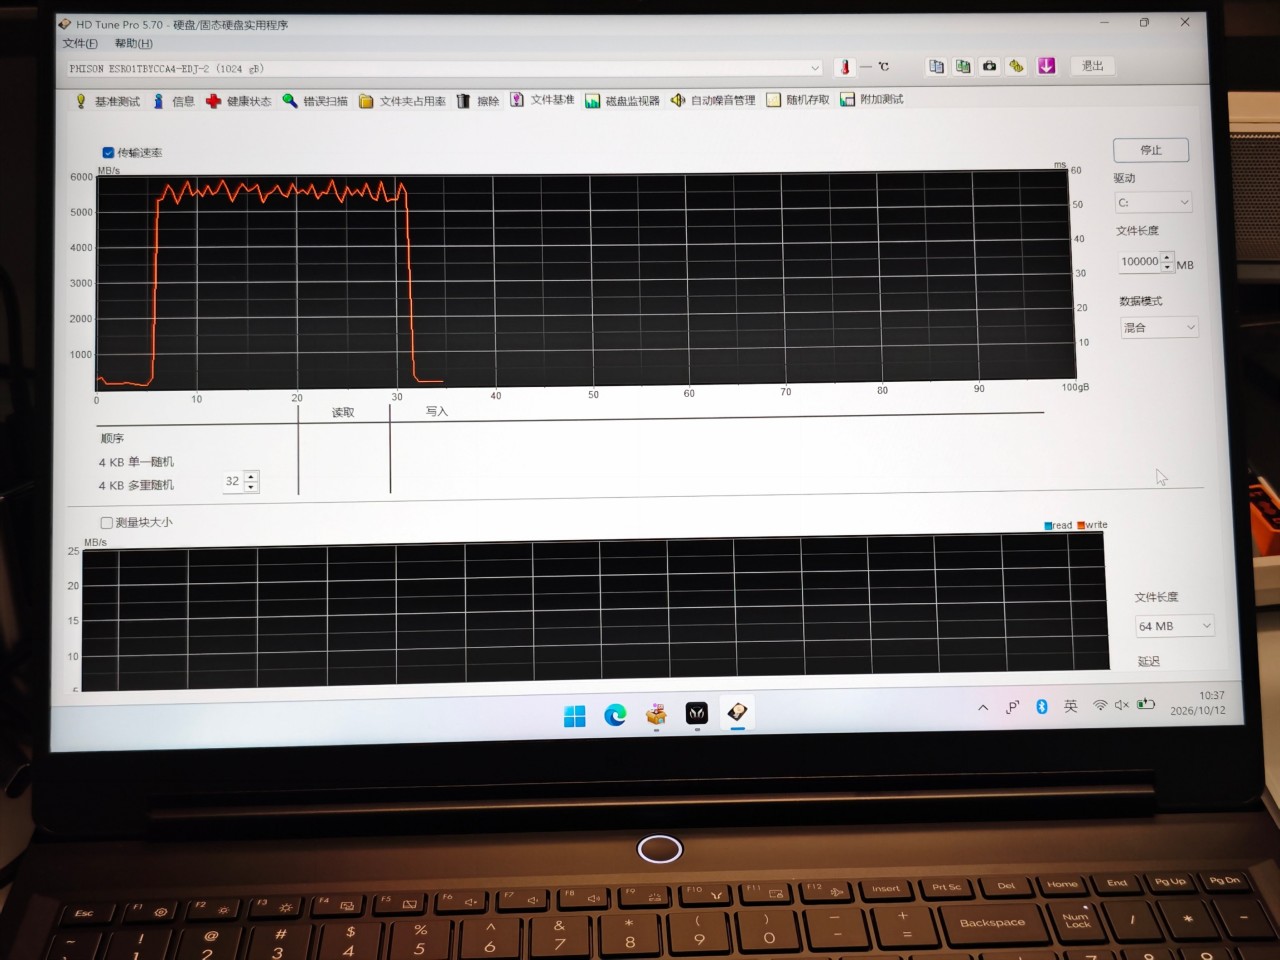This screenshot has width=1280, height=960.
Task: Switch to the 基准测试 tab
Action: pos(108,101)
